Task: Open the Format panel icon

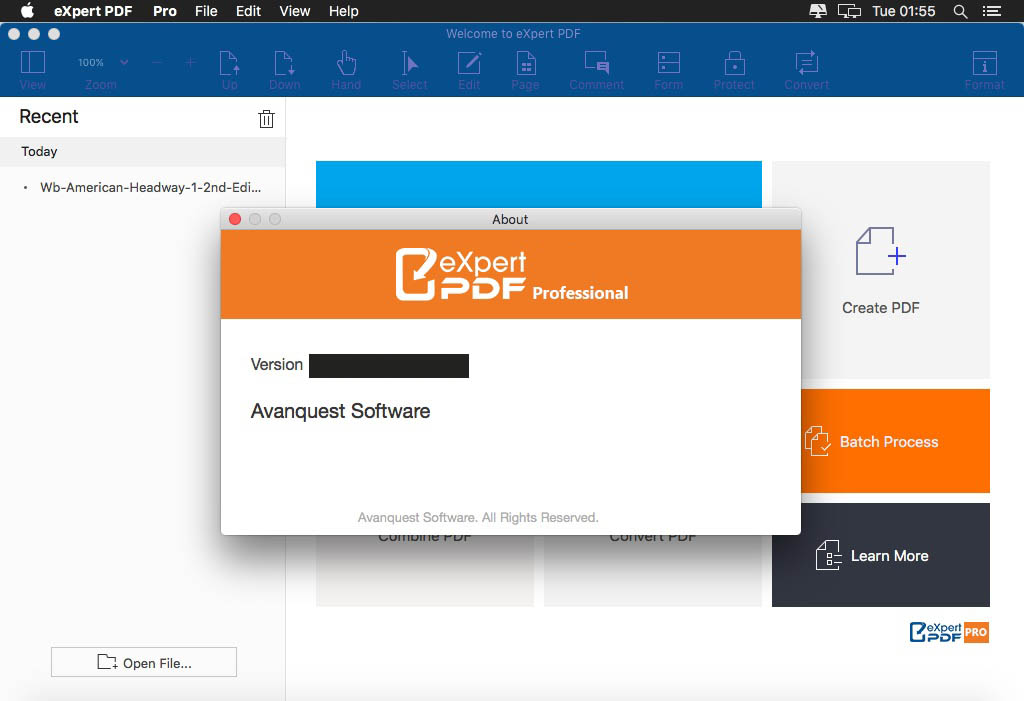Action: [x=984, y=63]
